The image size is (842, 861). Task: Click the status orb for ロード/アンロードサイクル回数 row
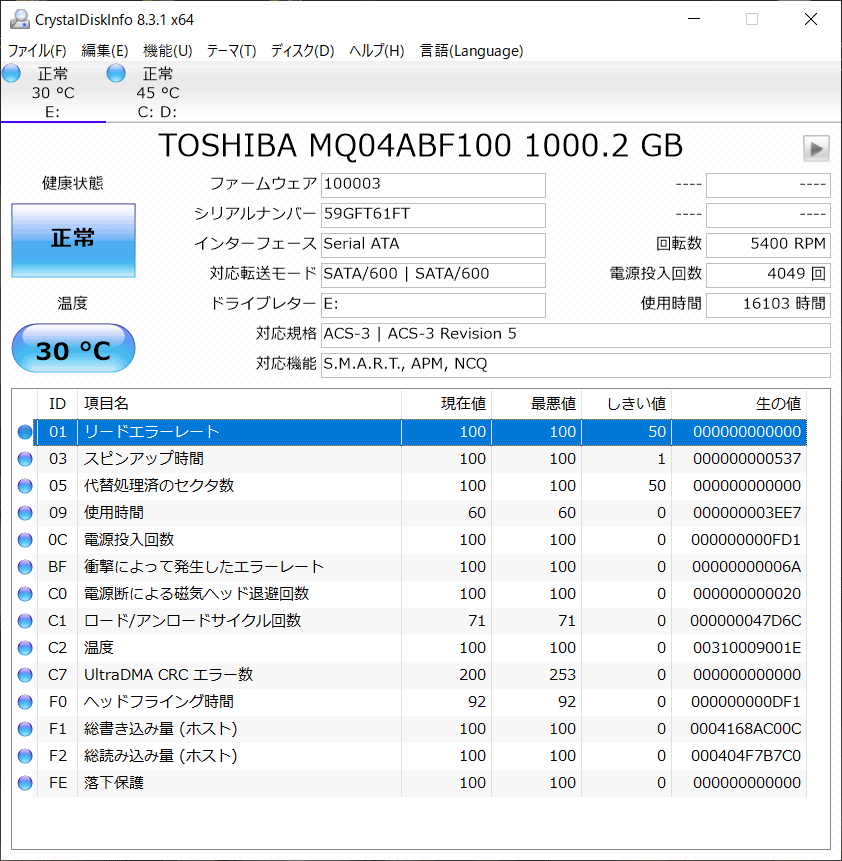point(25,620)
